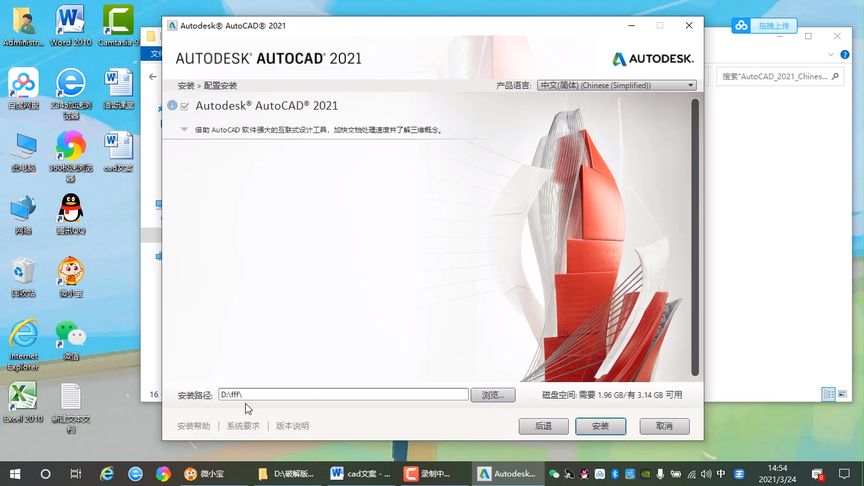864x486 pixels.
Task: Select the new text document desktop icon
Action: (71, 407)
